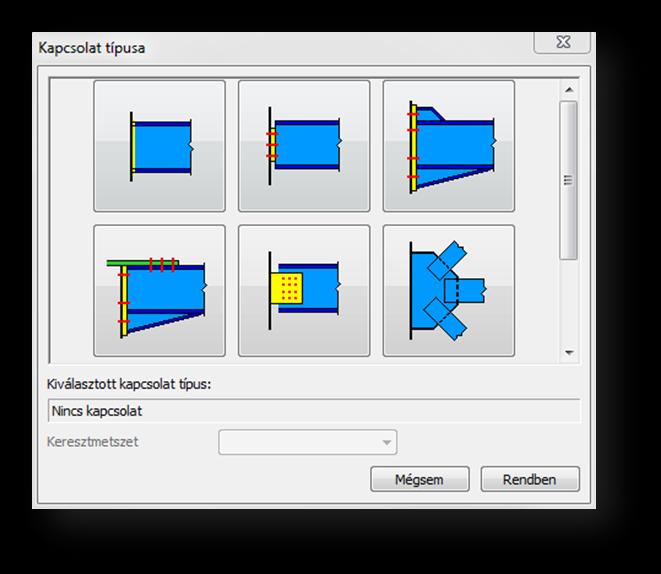Select the gusset plate bracing connection icon
Viewport: 661px width, 574px height.
coord(449,290)
